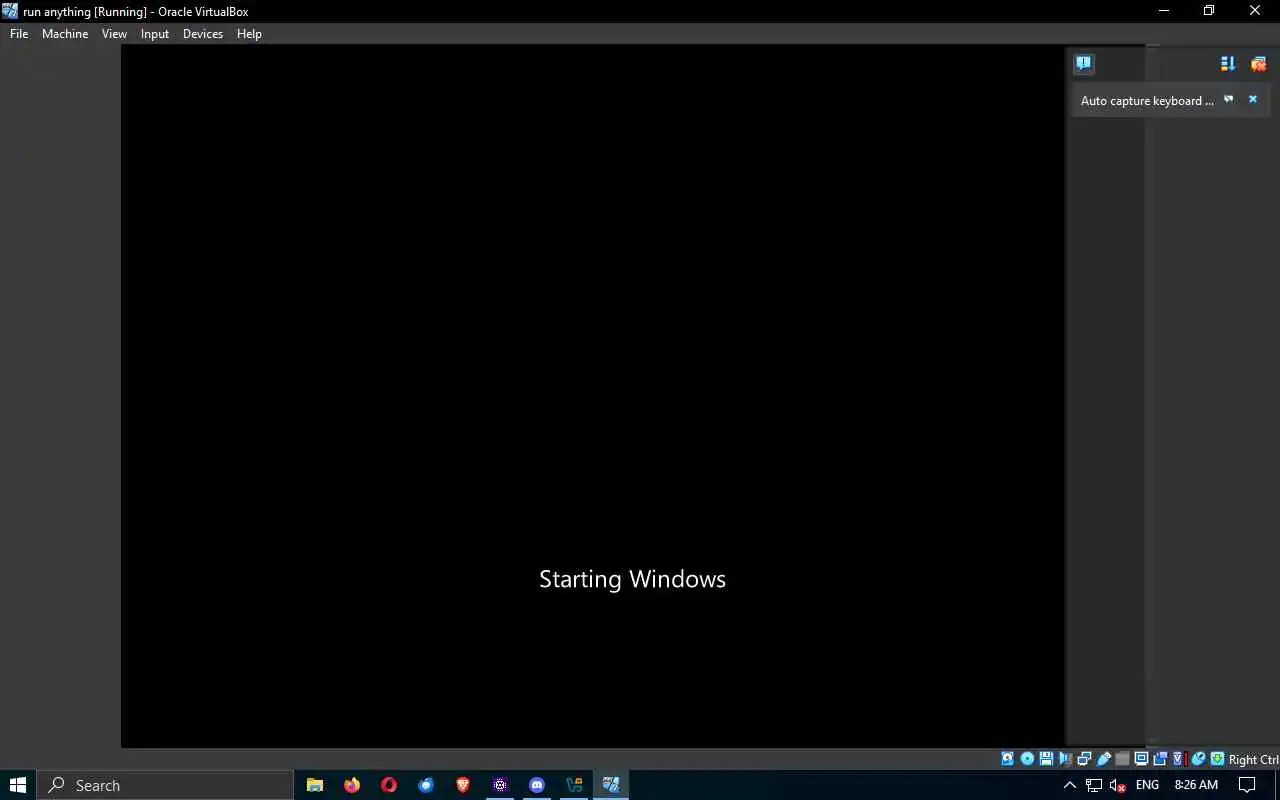Click the shared folders status icon
The image size is (1280, 800).
click(x=1123, y=759)
